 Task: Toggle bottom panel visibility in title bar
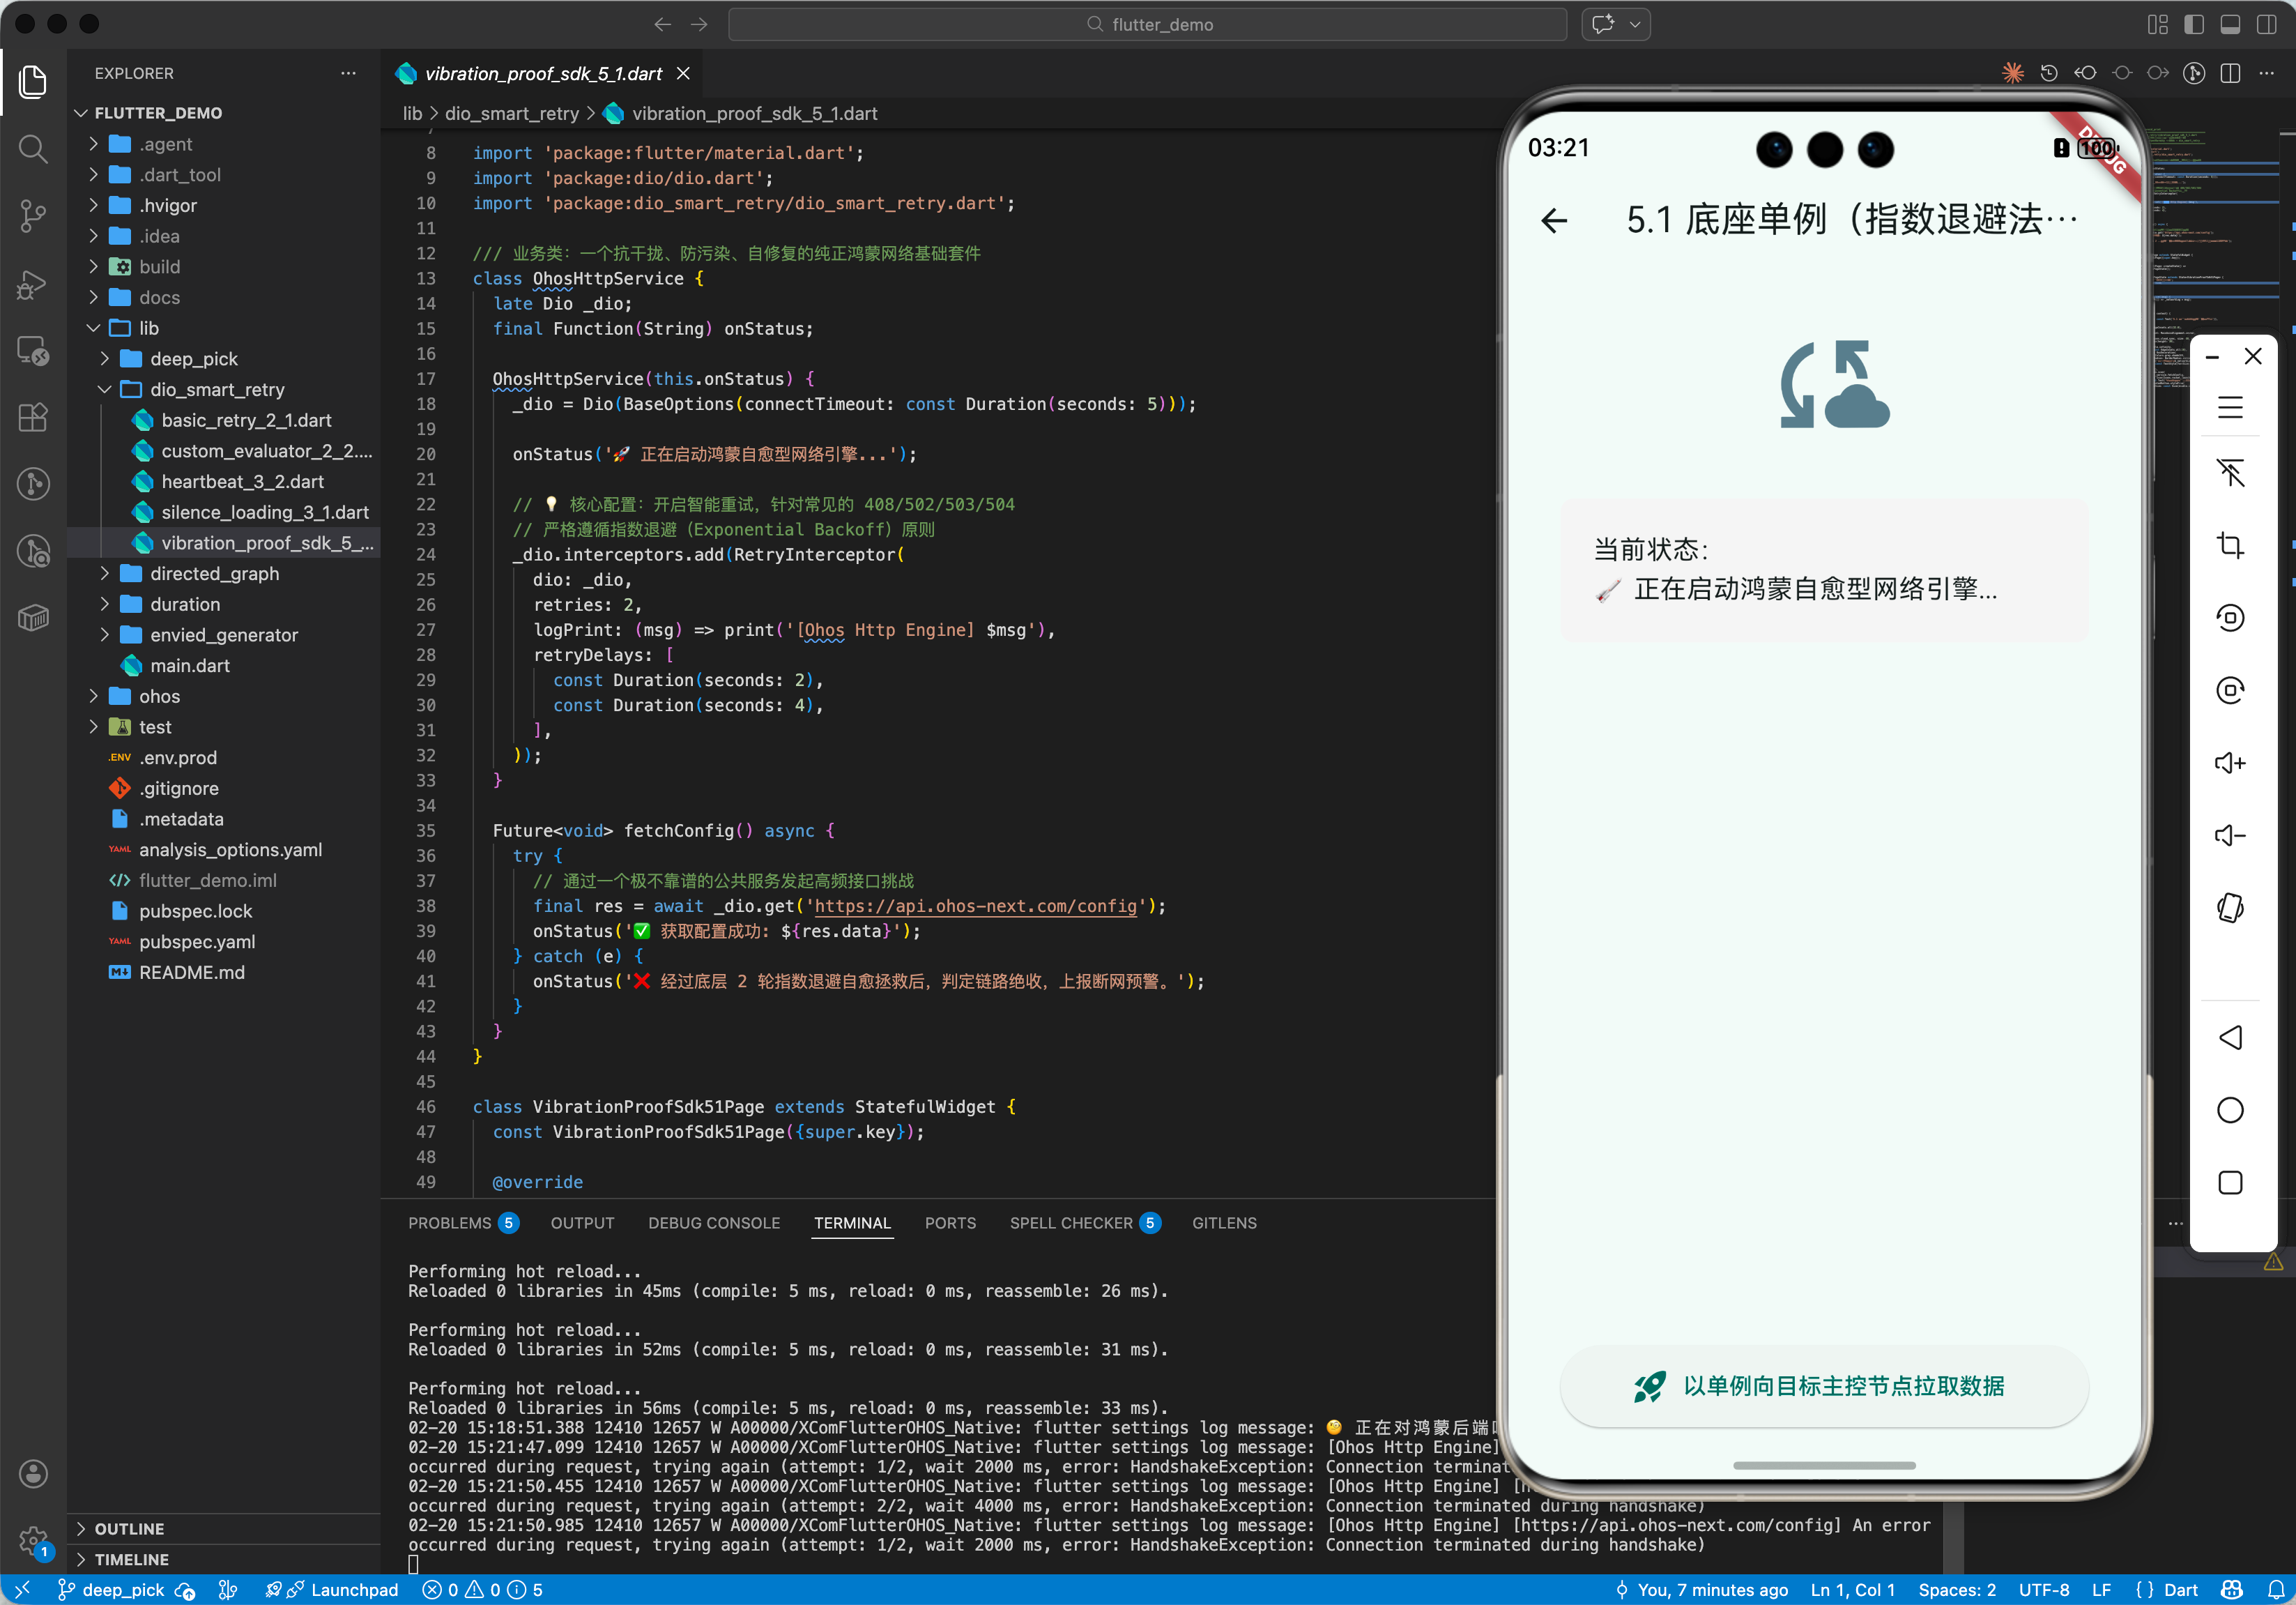tap(2230, 24)
